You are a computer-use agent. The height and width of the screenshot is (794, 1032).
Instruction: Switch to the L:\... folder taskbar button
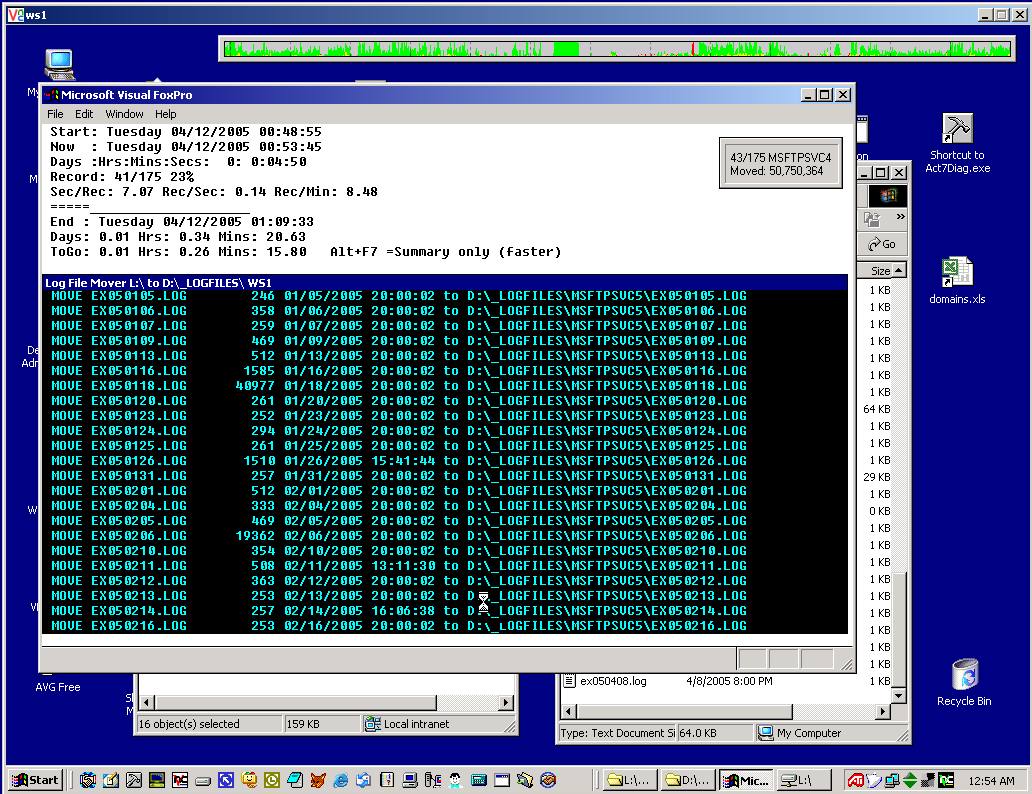630,780
